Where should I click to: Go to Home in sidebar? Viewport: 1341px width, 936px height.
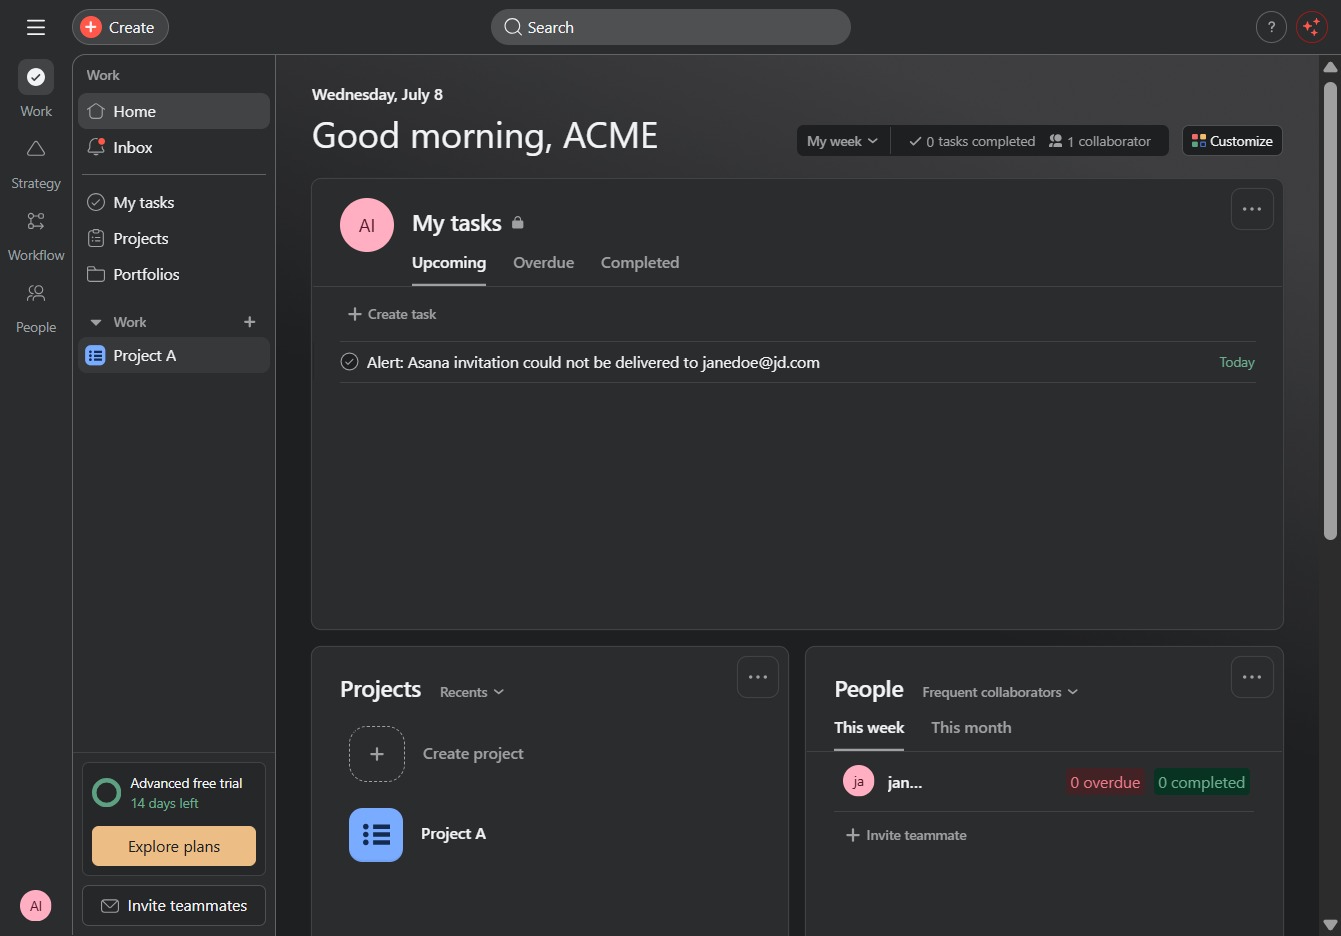[174, 111]
